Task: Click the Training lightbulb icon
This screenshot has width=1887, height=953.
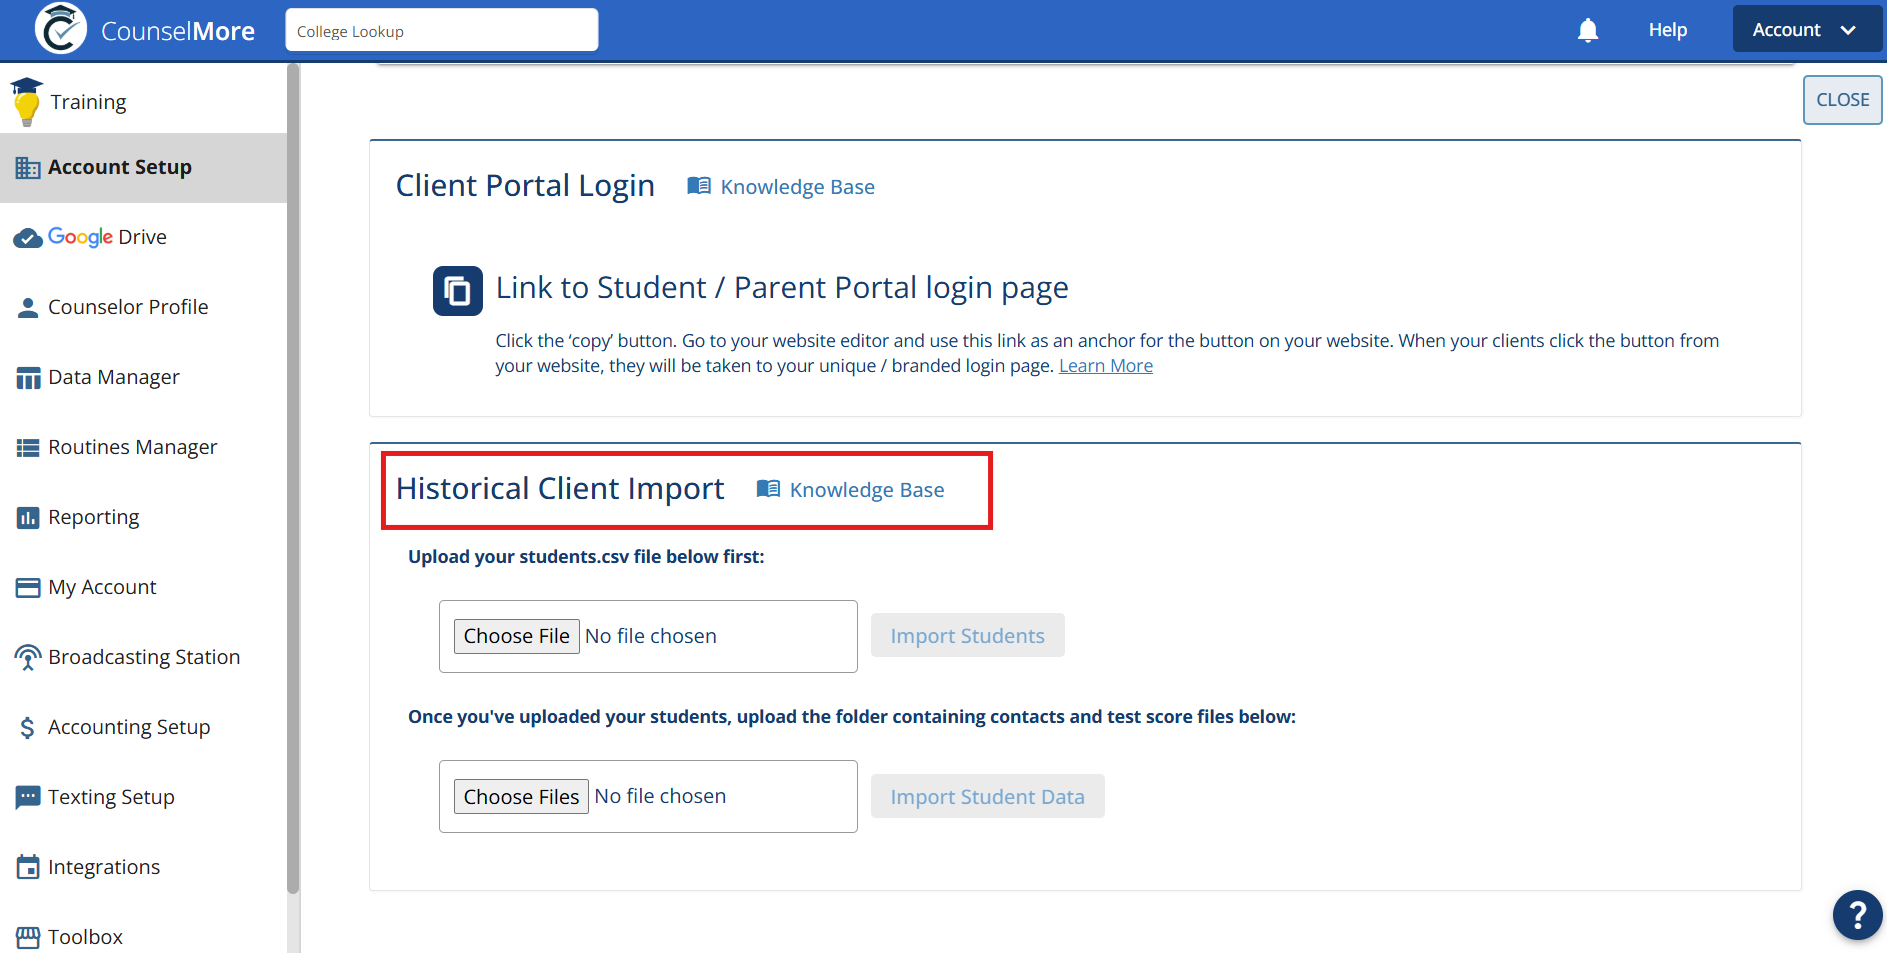Action: pos(27,101)
